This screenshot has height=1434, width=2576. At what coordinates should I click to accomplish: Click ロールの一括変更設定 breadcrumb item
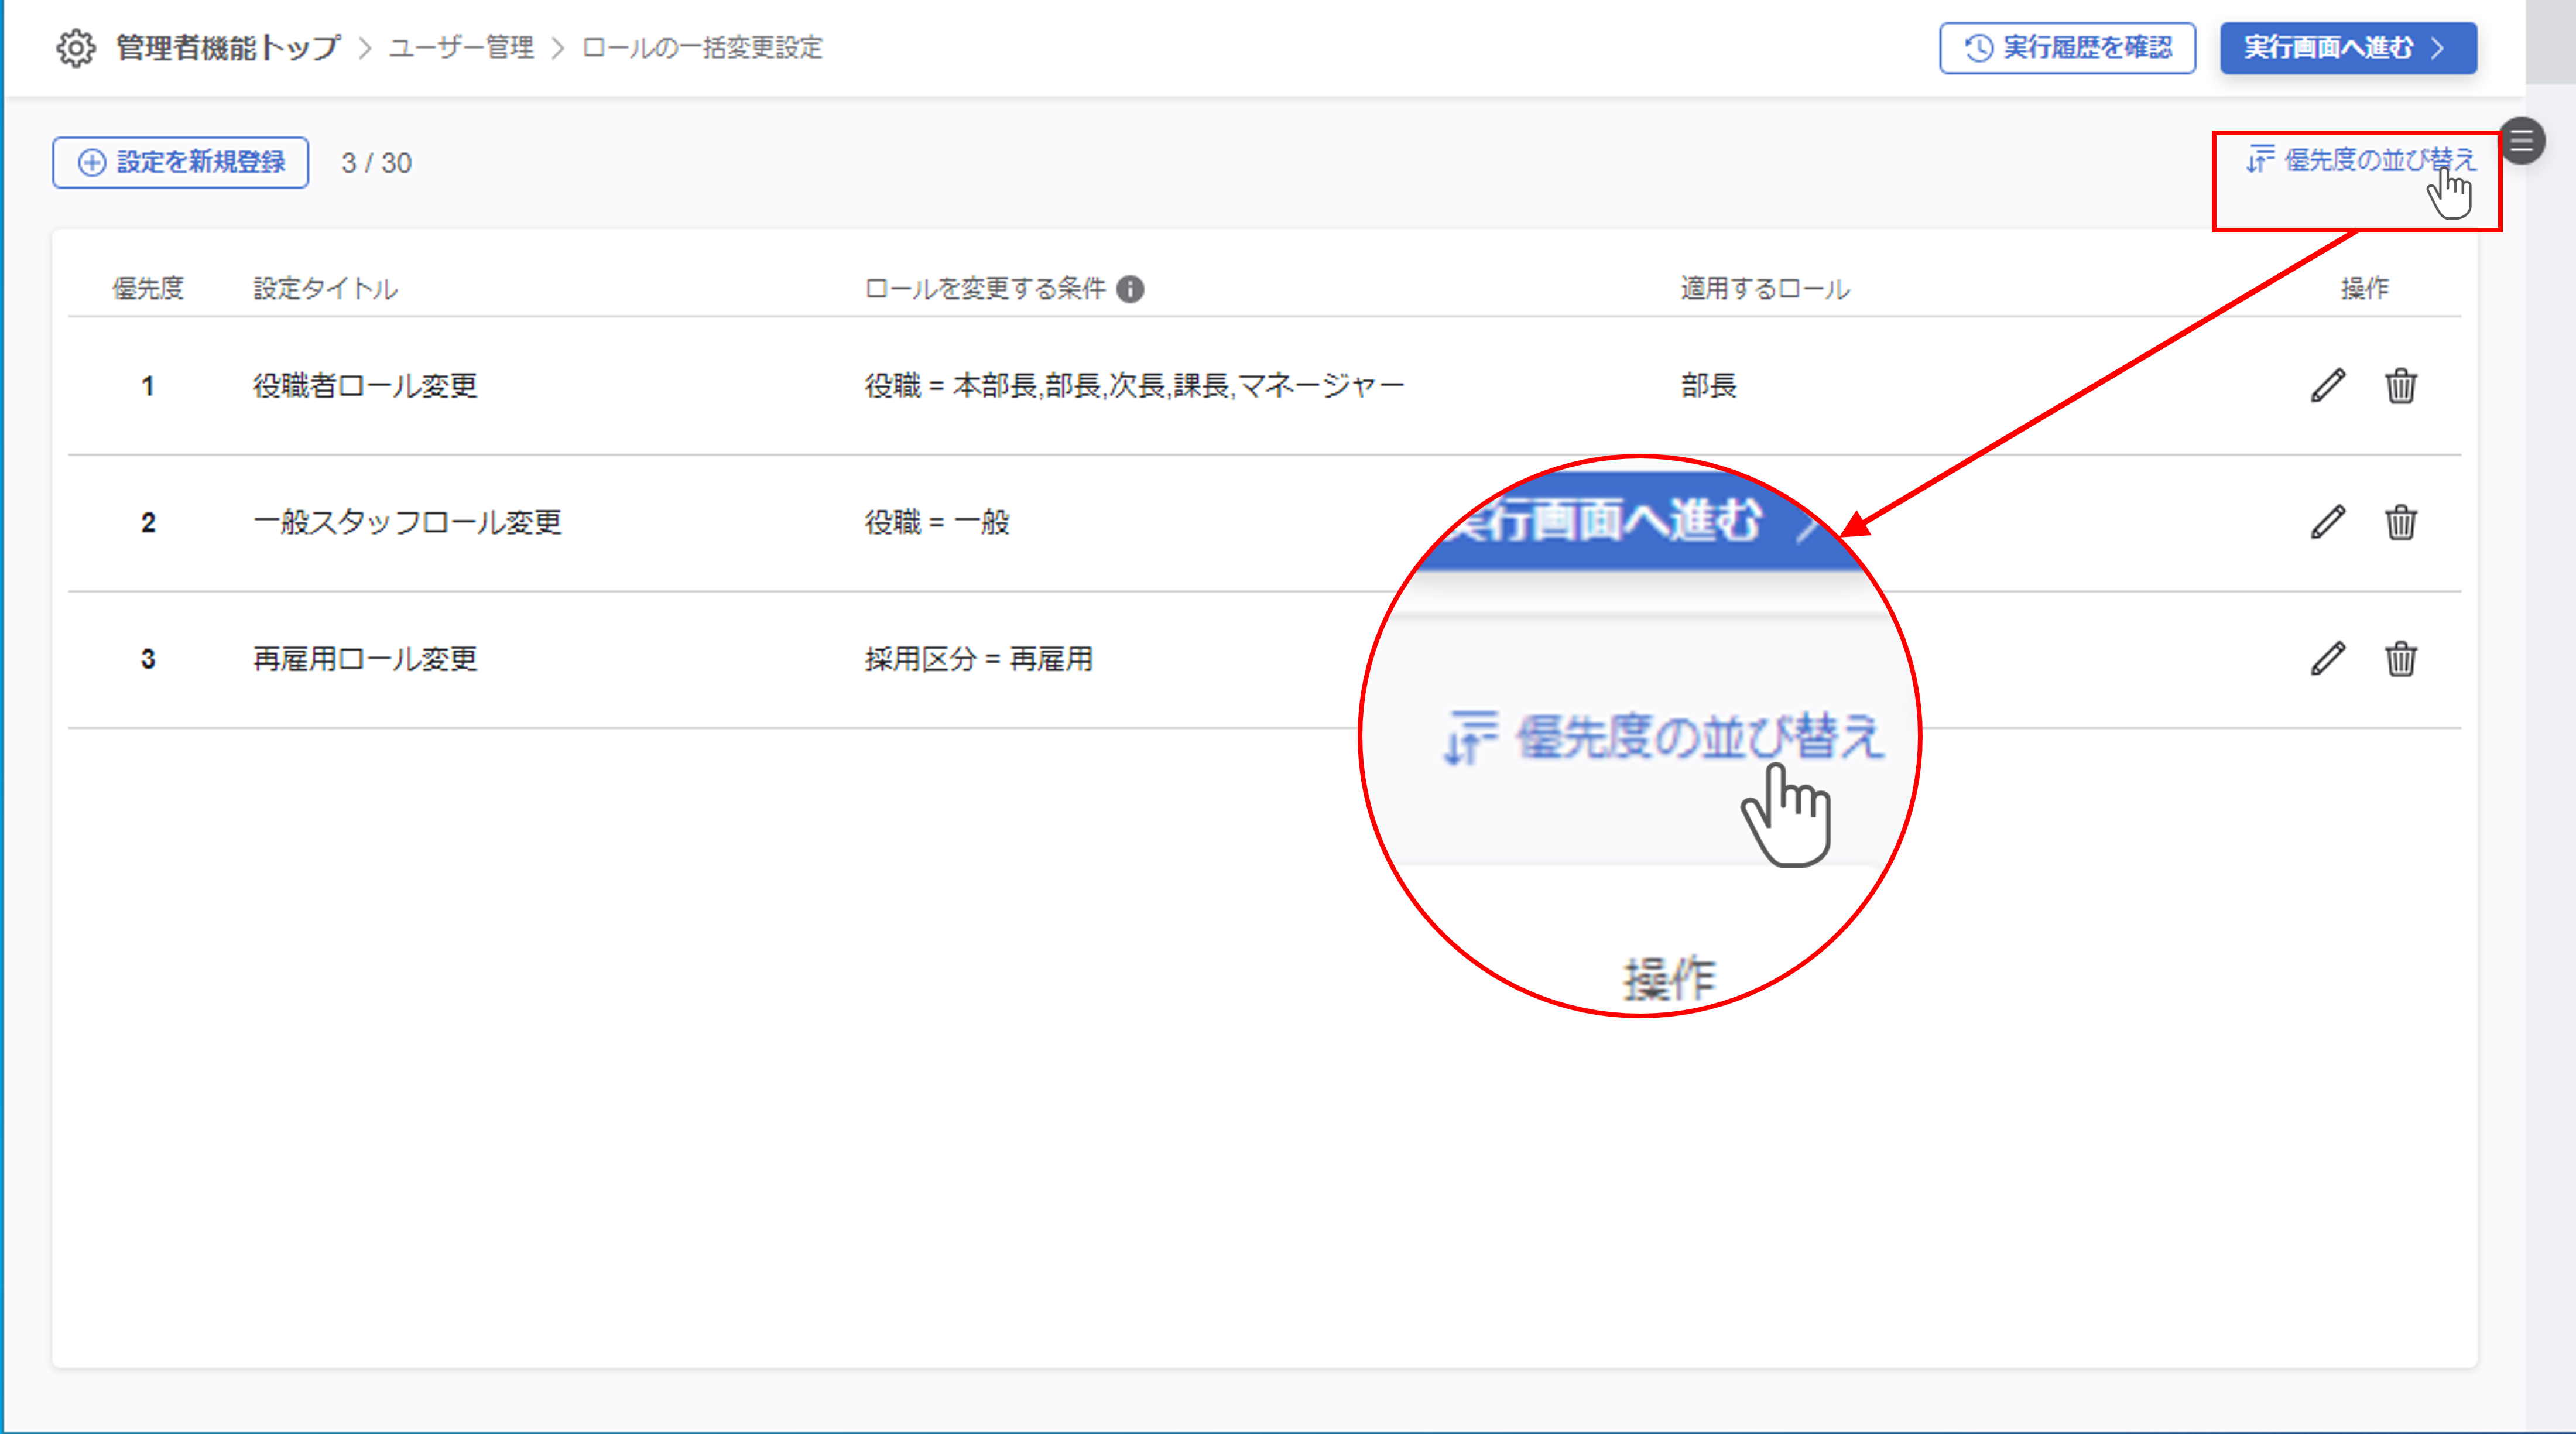(x=702, y=48)
